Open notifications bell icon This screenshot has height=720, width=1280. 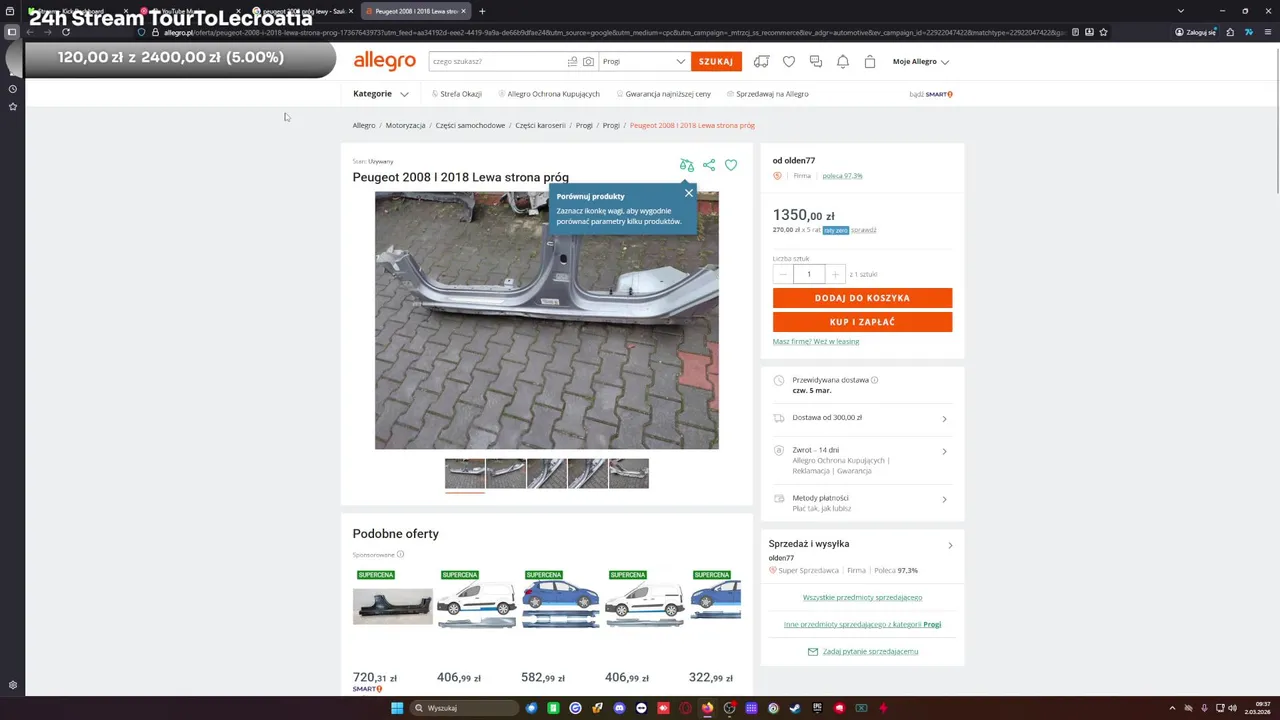tap(843, 61)
